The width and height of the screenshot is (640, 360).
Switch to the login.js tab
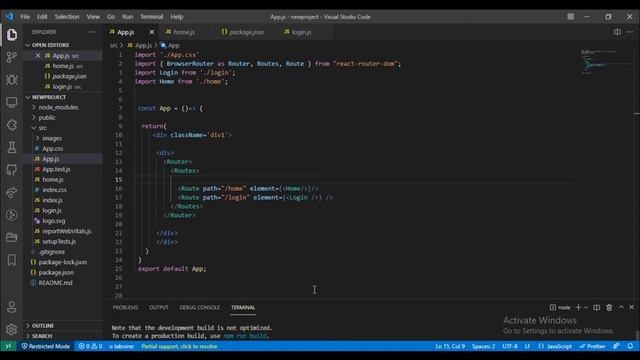[302, 32]
